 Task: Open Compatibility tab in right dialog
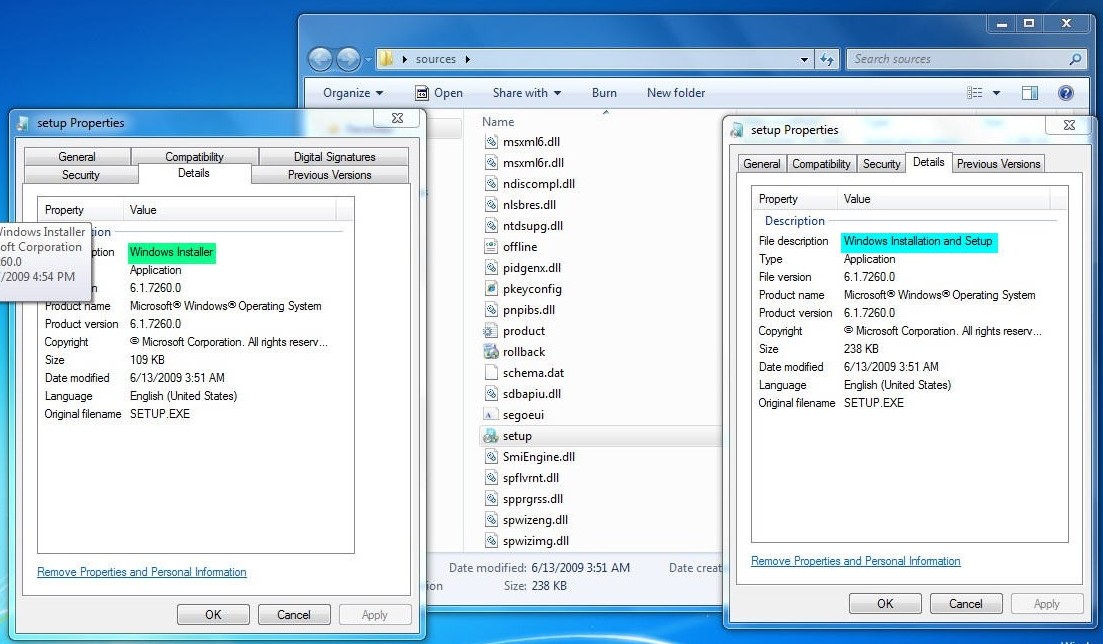pyautogui.click(x=821, y=164)
